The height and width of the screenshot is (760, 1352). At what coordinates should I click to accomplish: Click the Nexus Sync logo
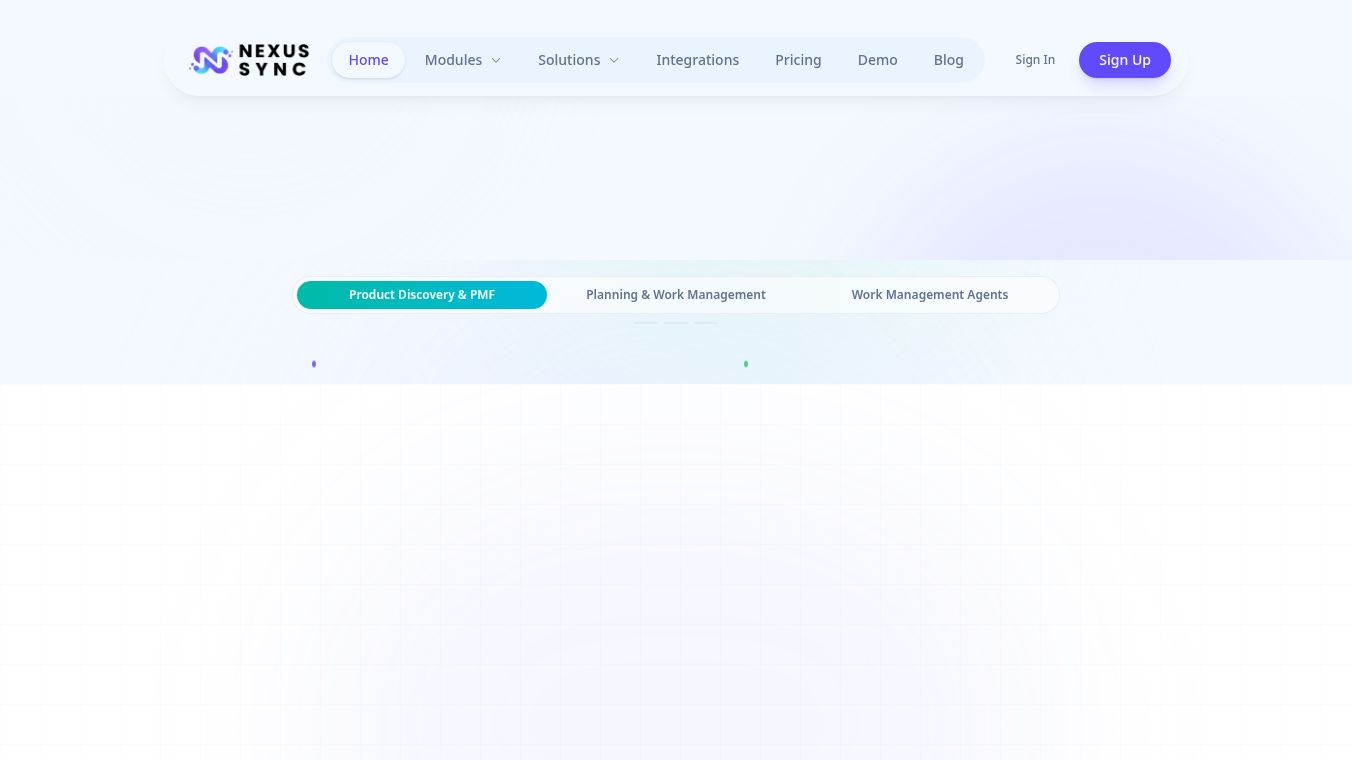click(x=249, y=60)
